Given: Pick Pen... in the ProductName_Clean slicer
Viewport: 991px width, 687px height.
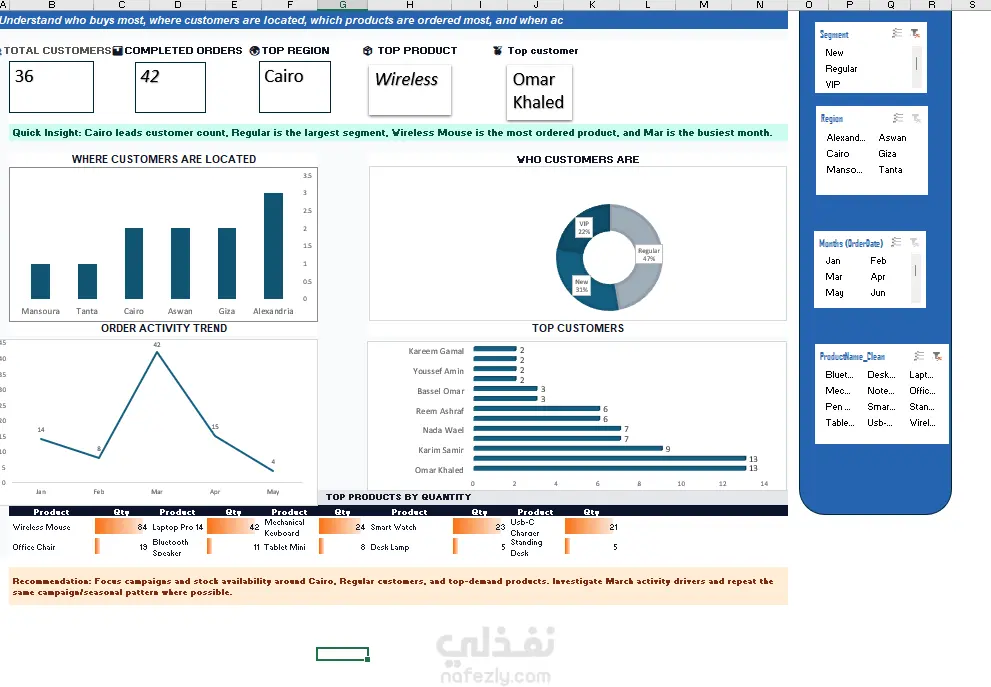Looking at the screenshot, I should click(840, 407).
